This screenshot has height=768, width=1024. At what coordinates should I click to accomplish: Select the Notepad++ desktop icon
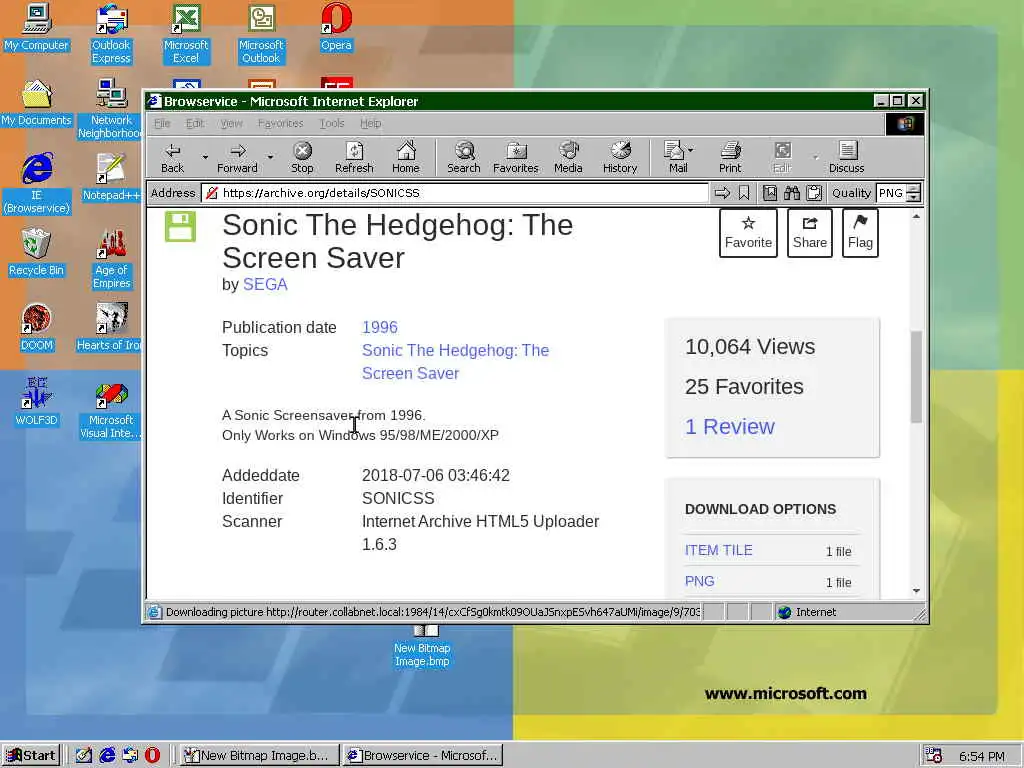110,177
